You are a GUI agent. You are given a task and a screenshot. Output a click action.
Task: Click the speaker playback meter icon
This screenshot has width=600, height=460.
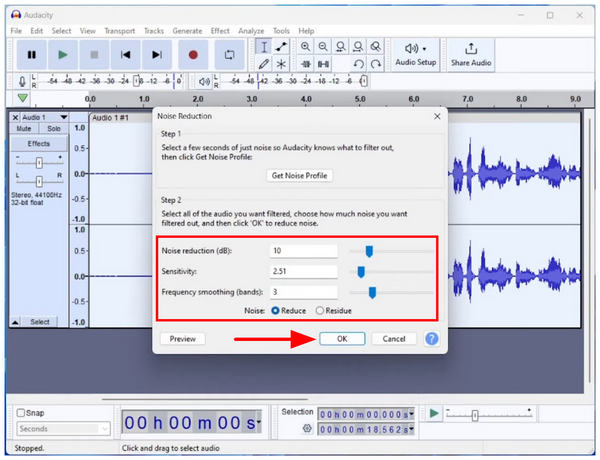pyautogui.click(x=204, y=82)
